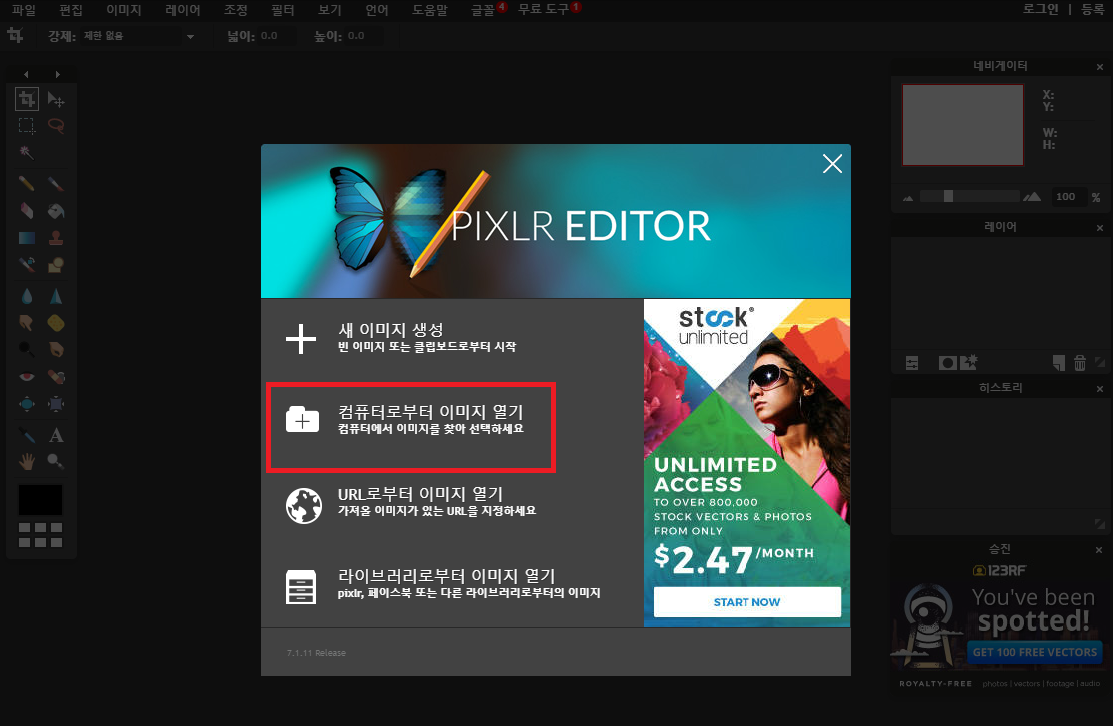Select the Brush tool
This screenshot has width=1113, height=726.
click(55, 184)
